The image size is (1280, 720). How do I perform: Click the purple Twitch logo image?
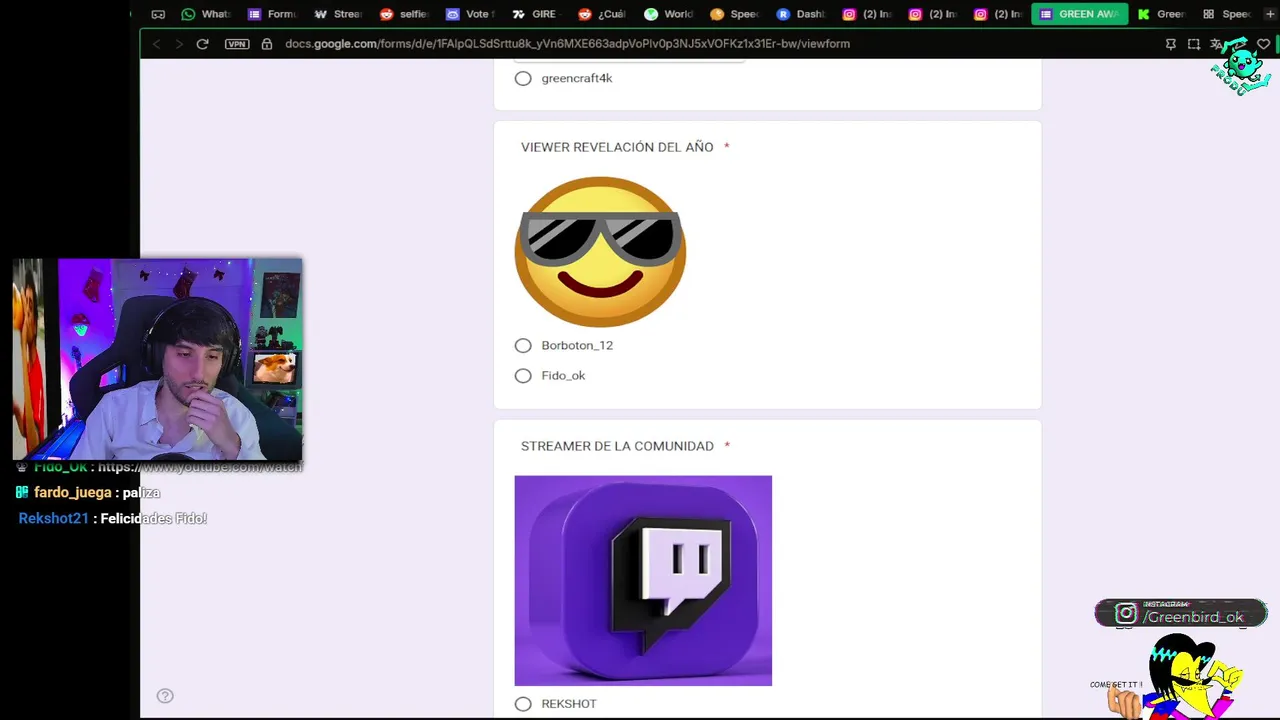(643, 580)
